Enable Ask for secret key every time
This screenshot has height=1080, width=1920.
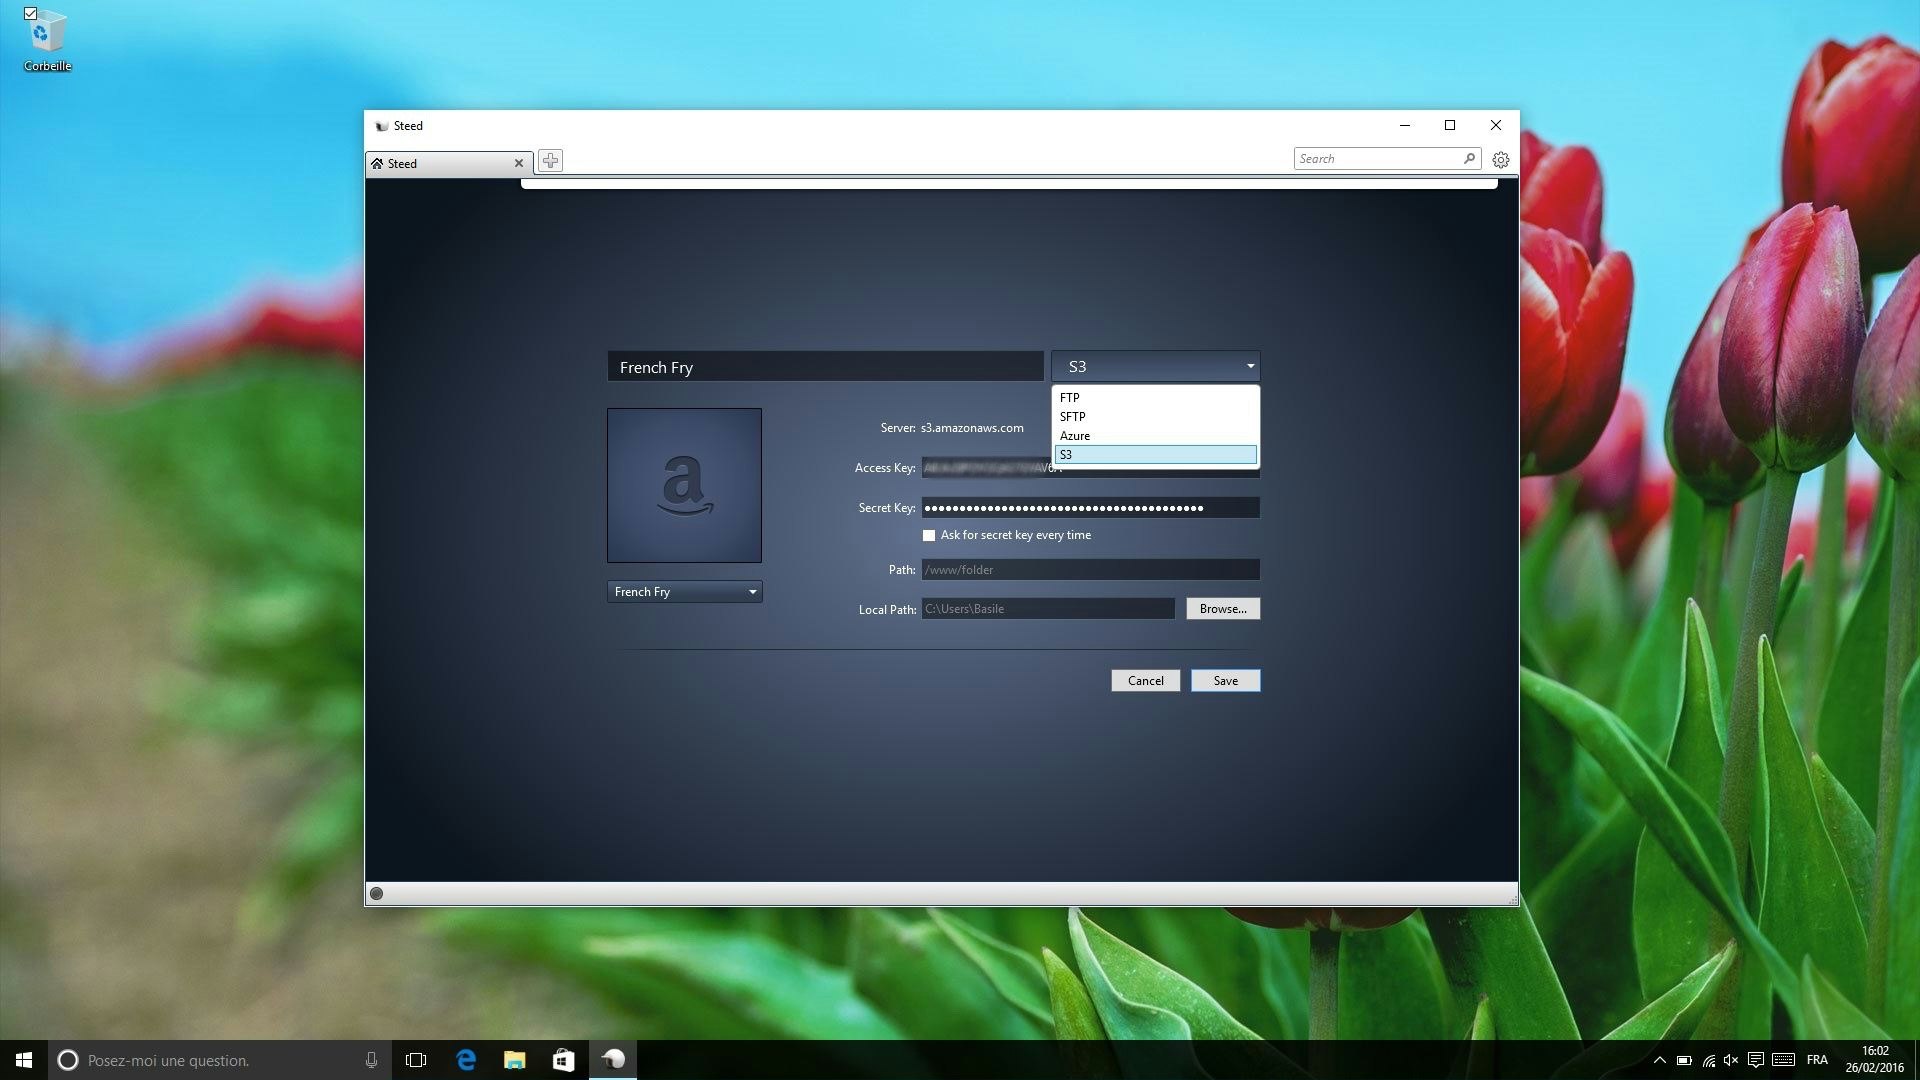tap(929, 536)
